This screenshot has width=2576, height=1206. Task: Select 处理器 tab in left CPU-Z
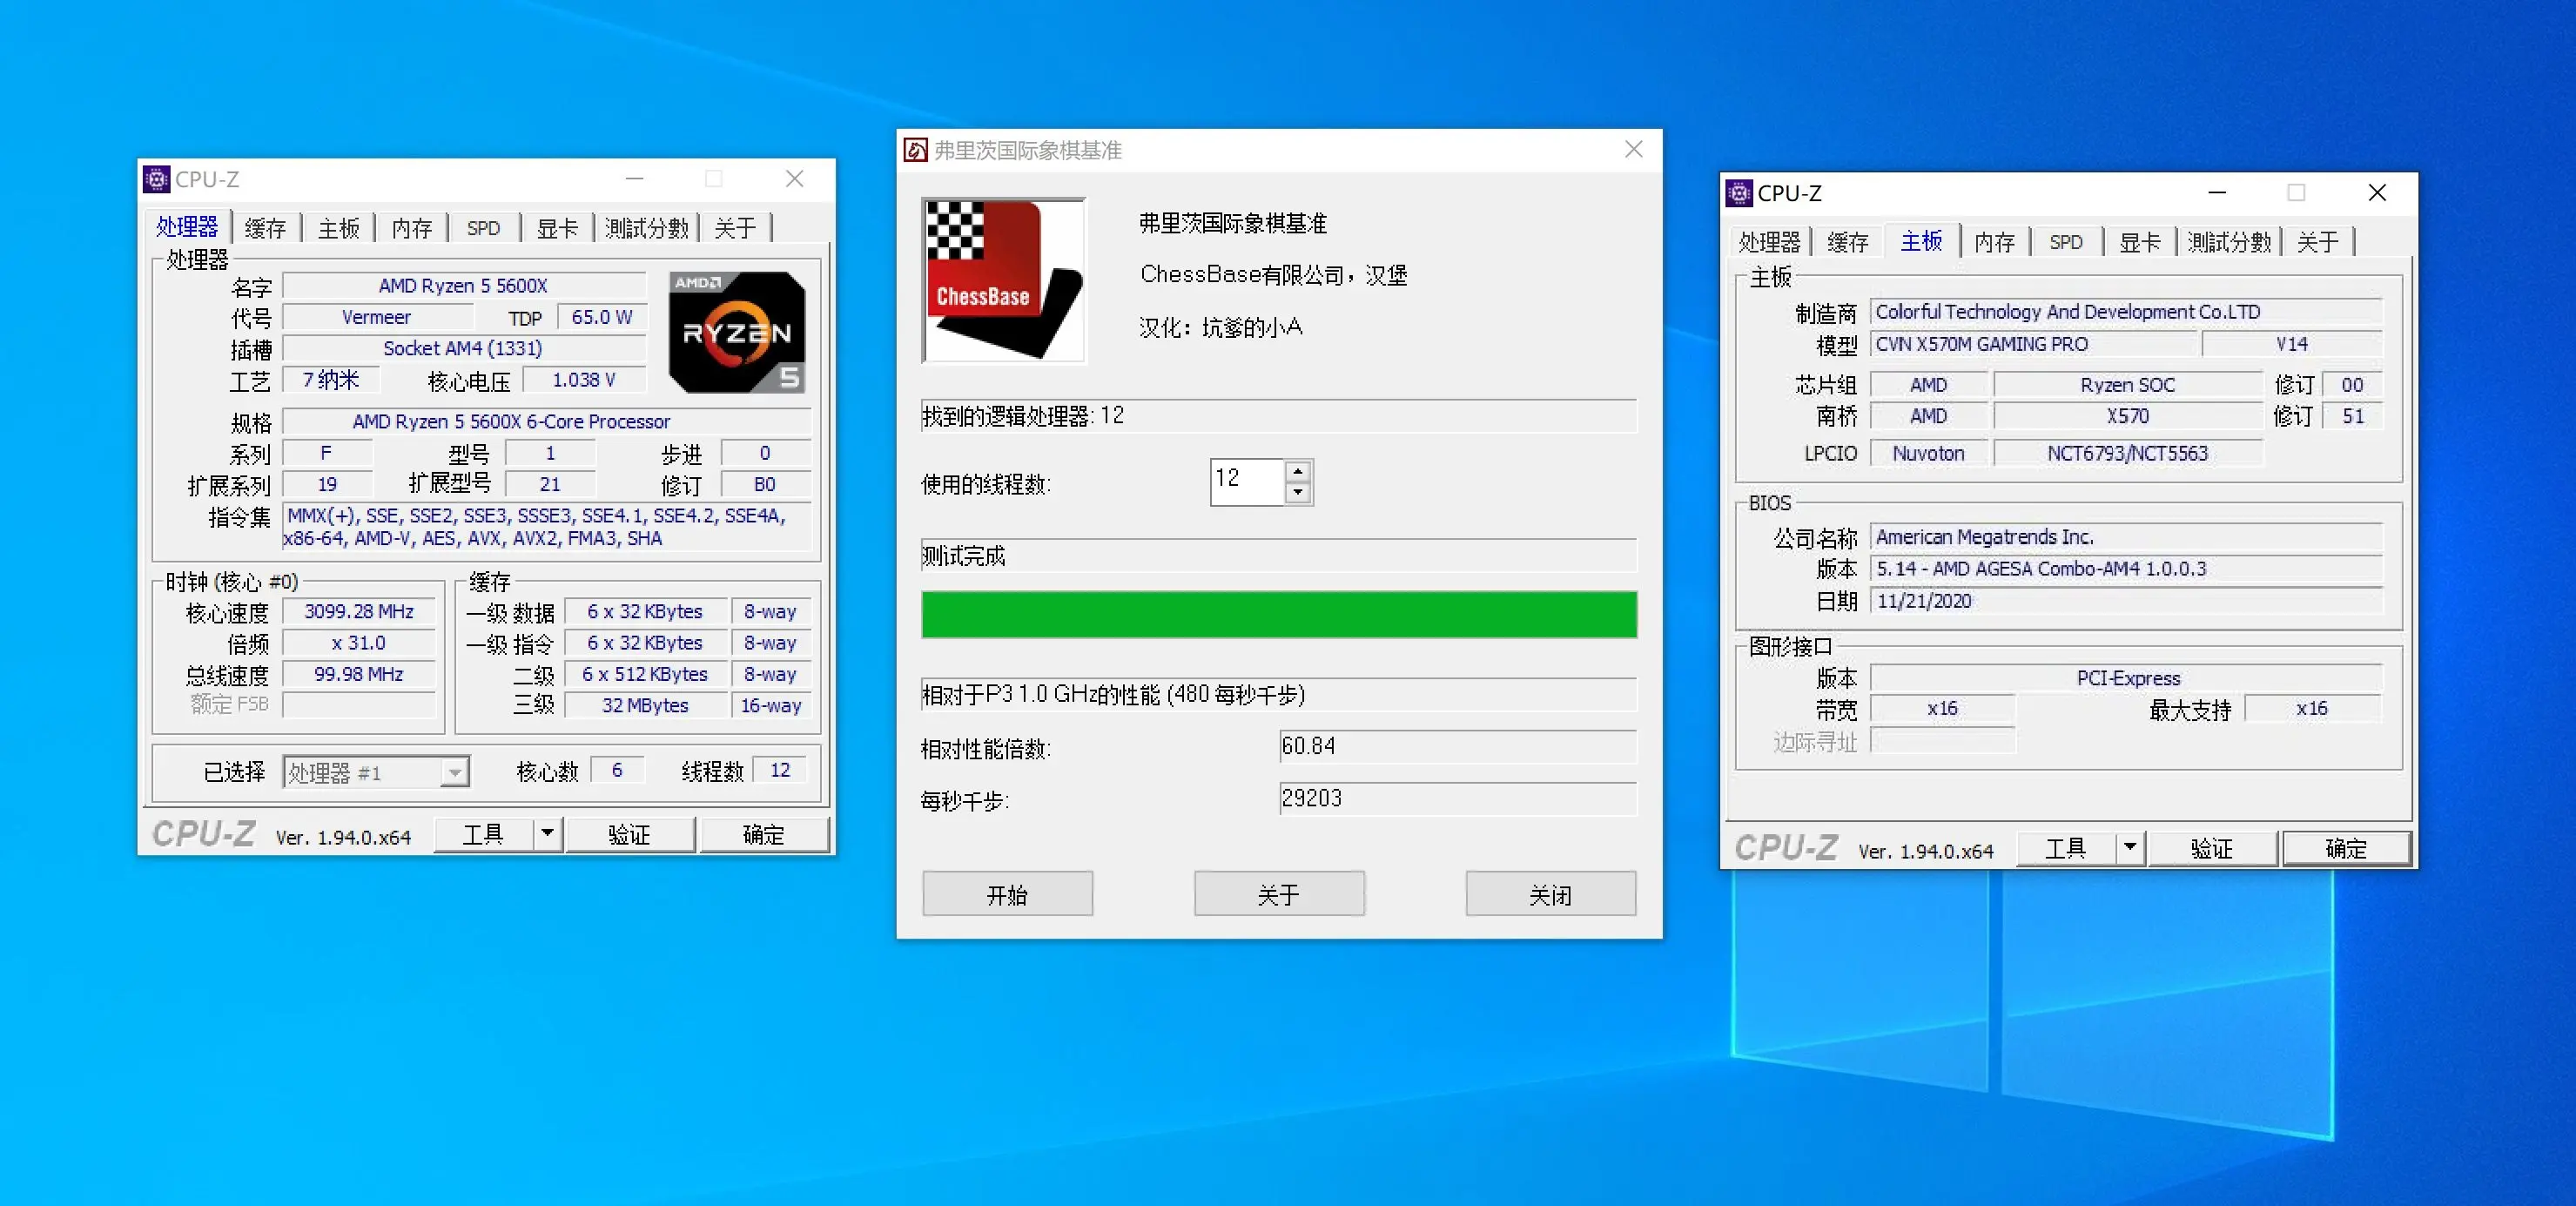(187, 227)
